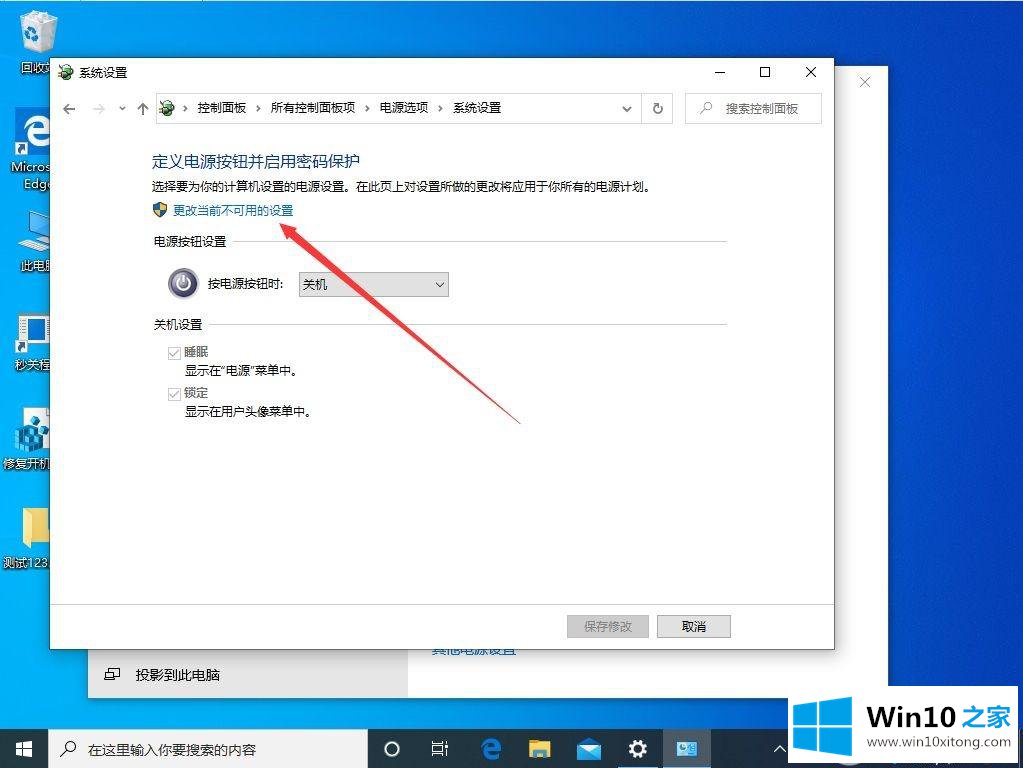Open Mail app from taskbar
The image size is (1023, 768).
(588, 749)
